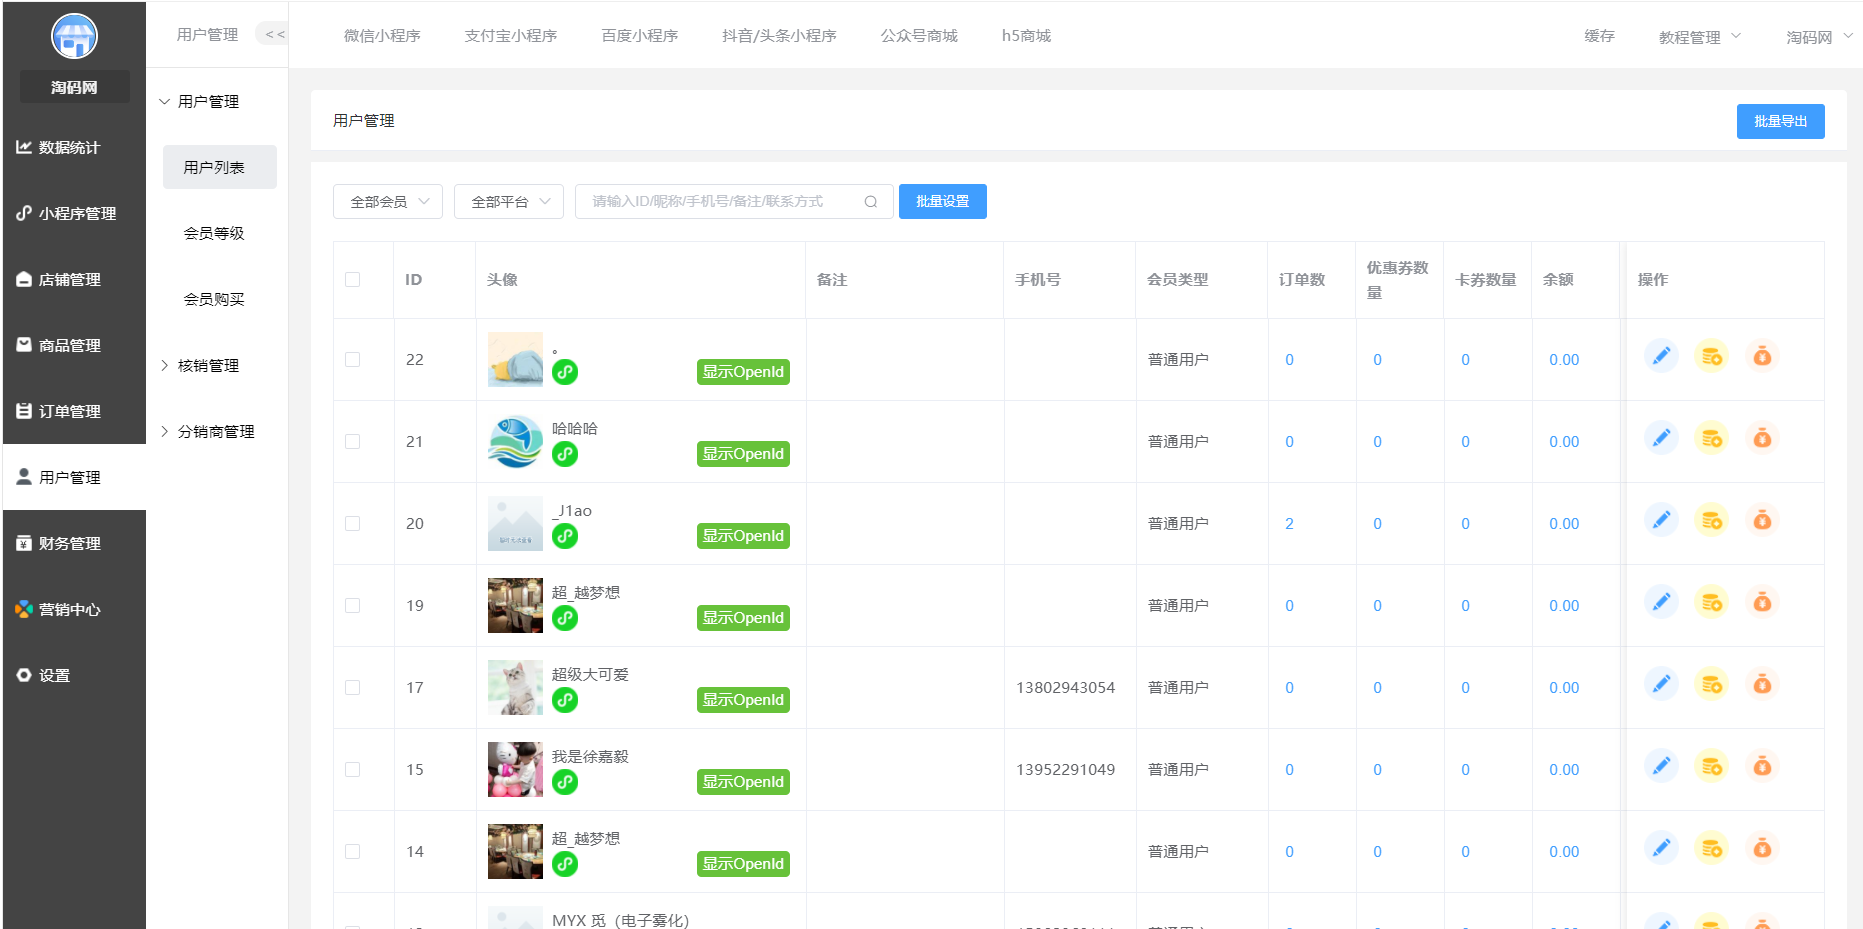1863x929 pixels.
Task: Select the checkbox next to user 15
Action: (x=352, y=769)
